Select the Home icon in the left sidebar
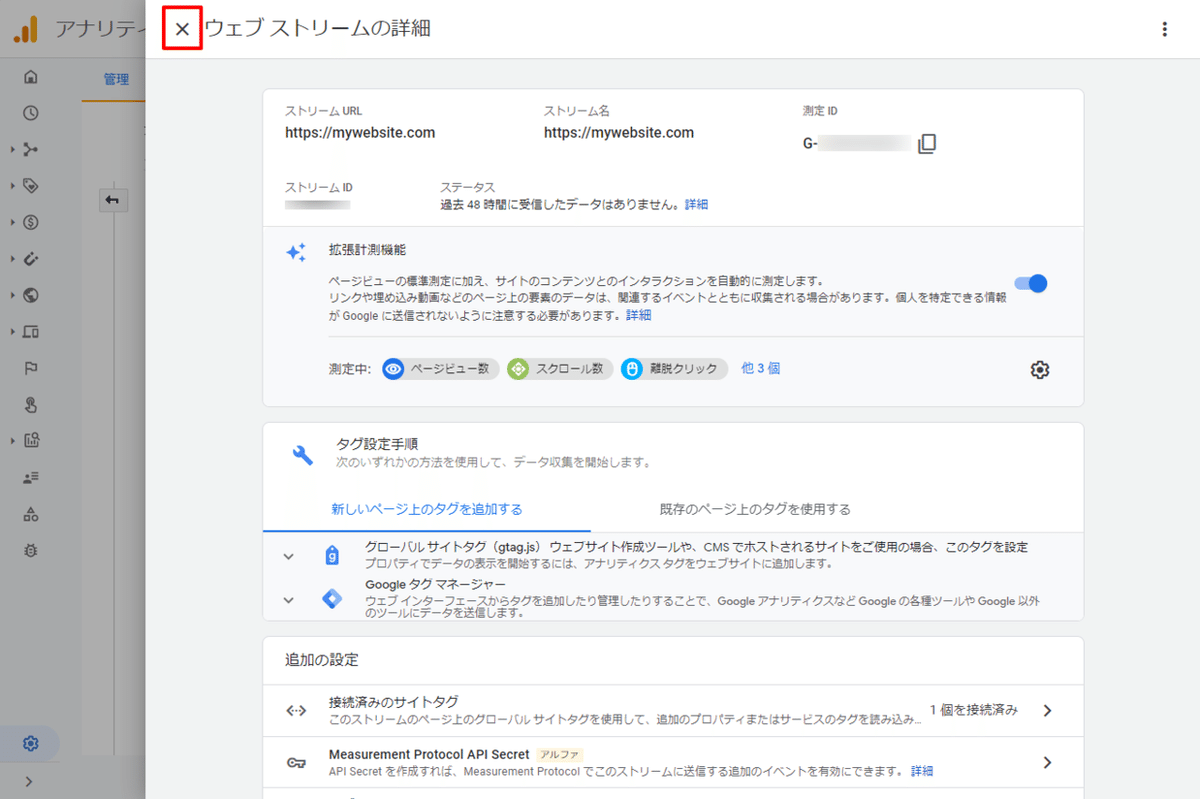Viewport: 1200px width, 799px height. (x=31, y=76)
